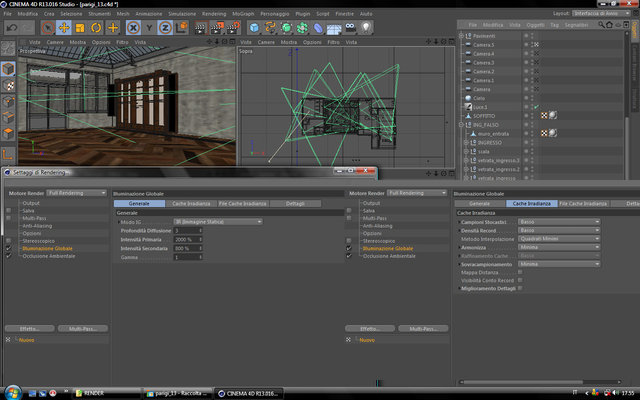Select the Scale tool icon
The height and width of the screenshot is (400, 640).
tap(80, 28)
